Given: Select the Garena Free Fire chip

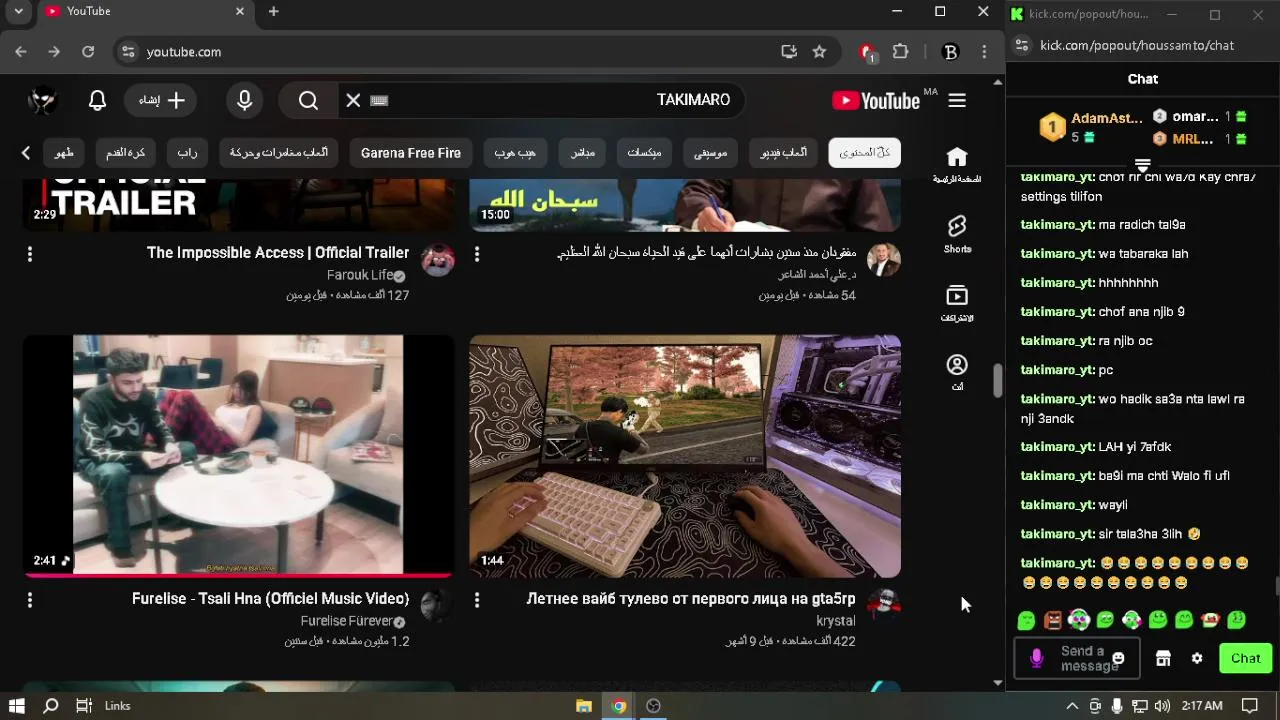Looking at the screenshot, I should [x=411, y=153].
